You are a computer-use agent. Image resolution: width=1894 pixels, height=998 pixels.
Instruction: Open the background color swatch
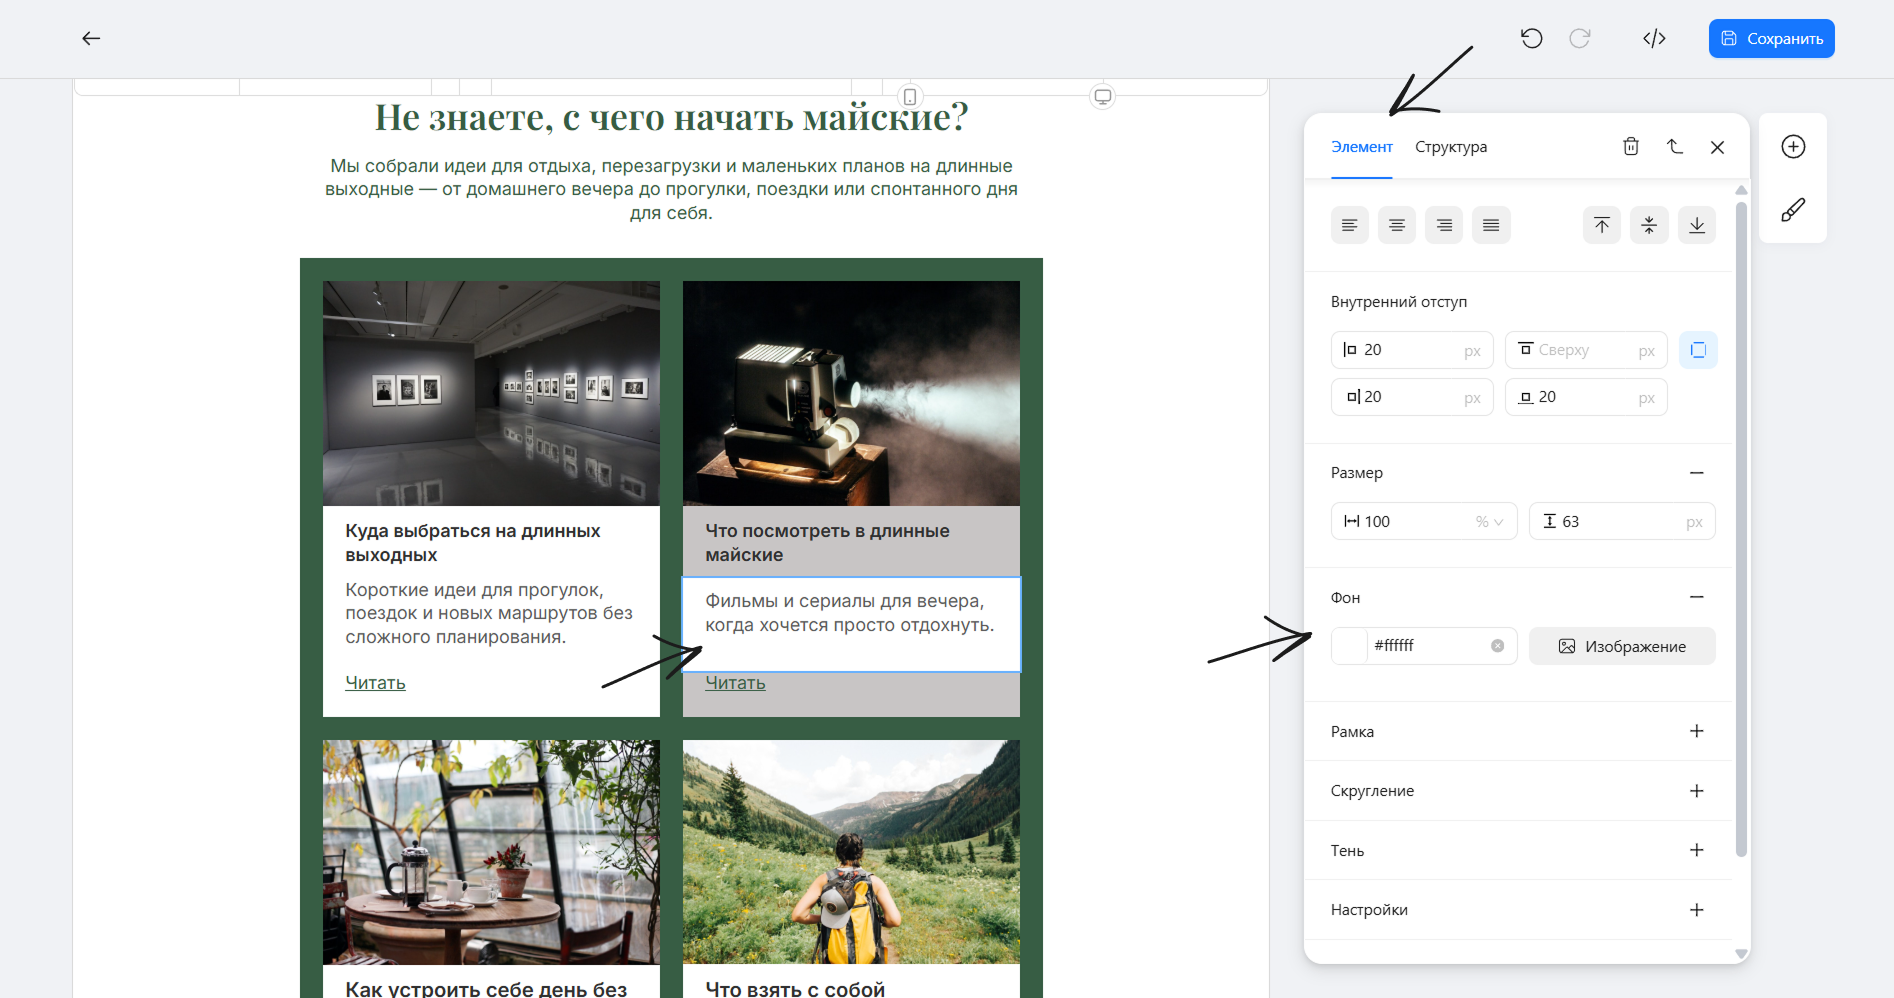coord(1350,646)
